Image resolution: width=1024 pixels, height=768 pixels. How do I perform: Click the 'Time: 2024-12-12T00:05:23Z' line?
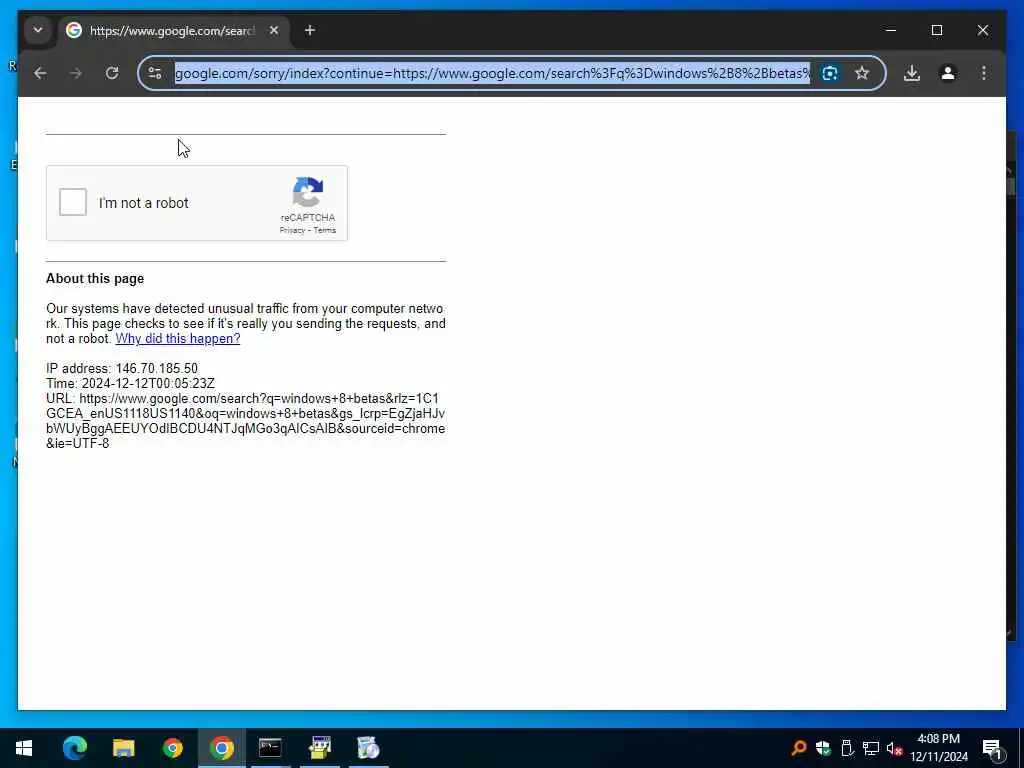[x=130, y=383]
